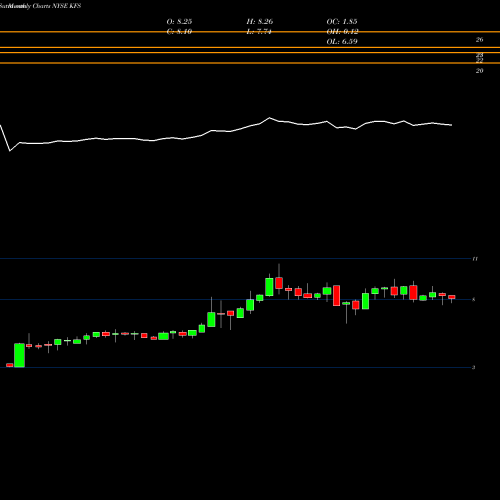The image size is (500, 500).
Task: Click the 'OL: 6.59' reading
Action: tap(342, 42)
